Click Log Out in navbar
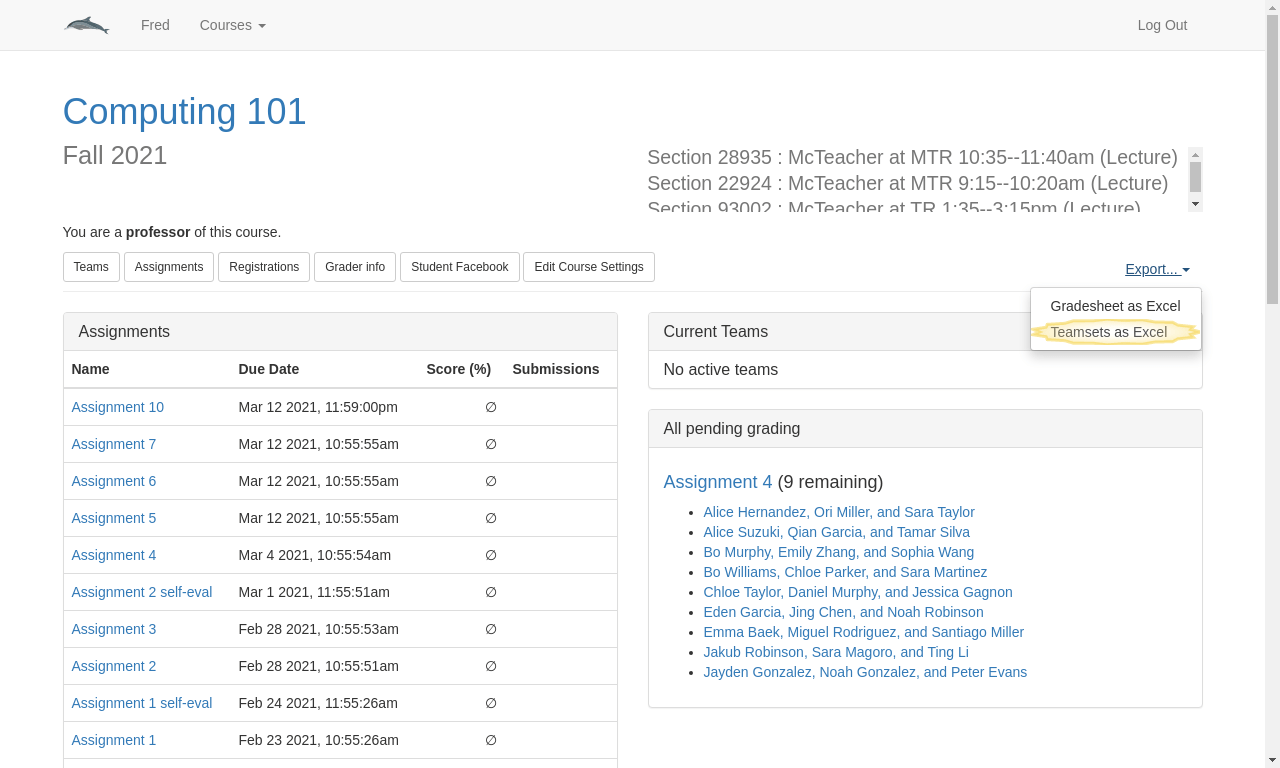This screenshot has height=768, width=1280. [x=1161, y=25]
